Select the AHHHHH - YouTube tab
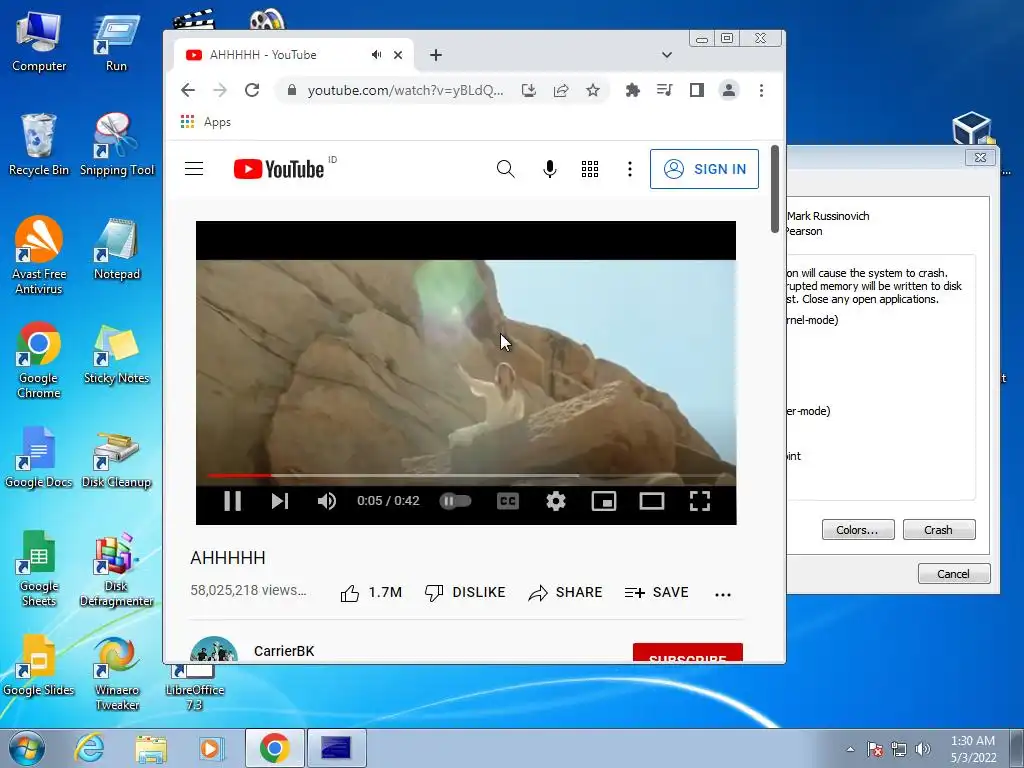Viewport: 1024px width, 768px height. tap(293, 55)
